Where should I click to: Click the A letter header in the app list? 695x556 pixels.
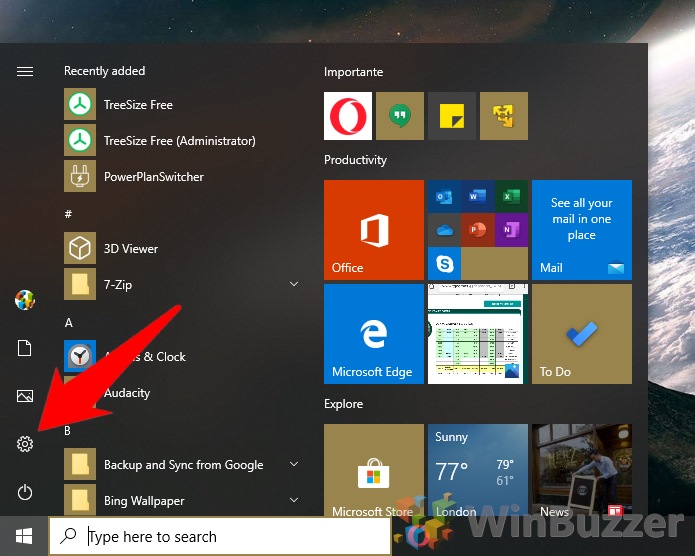pyautogui.click(x=68, y=322)
